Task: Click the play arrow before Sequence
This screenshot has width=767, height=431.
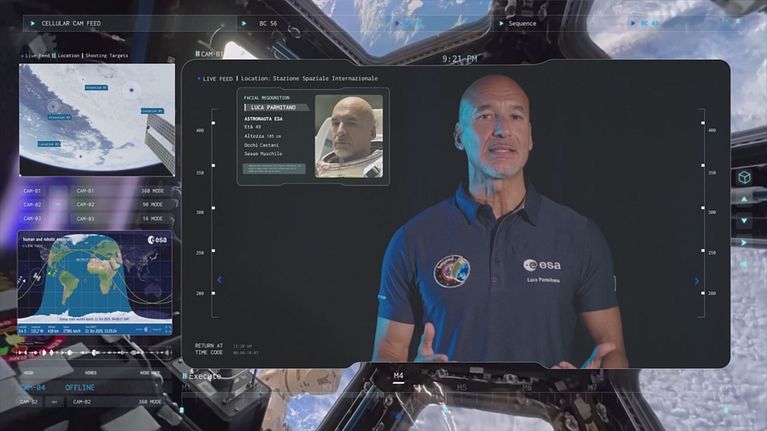Action: (x=499, y=22)
